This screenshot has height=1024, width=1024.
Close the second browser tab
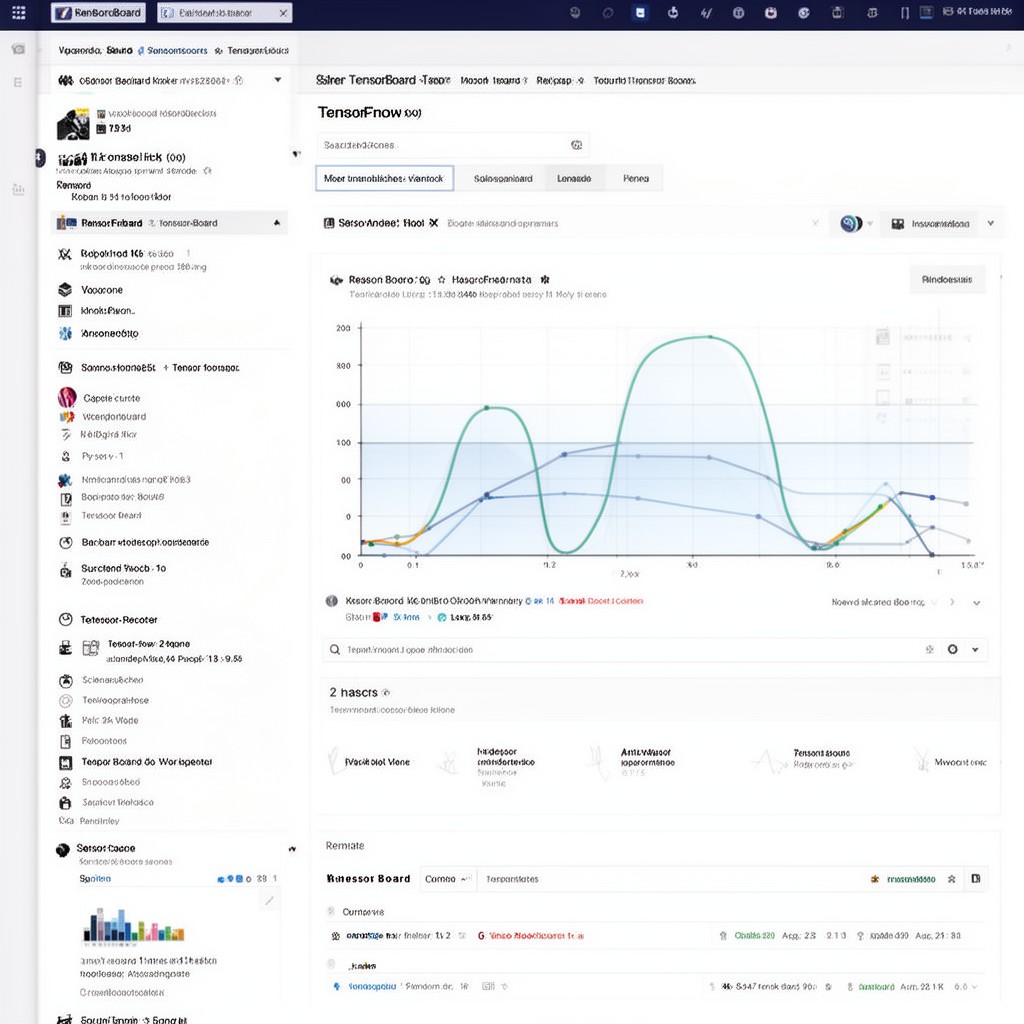(283, 13)
